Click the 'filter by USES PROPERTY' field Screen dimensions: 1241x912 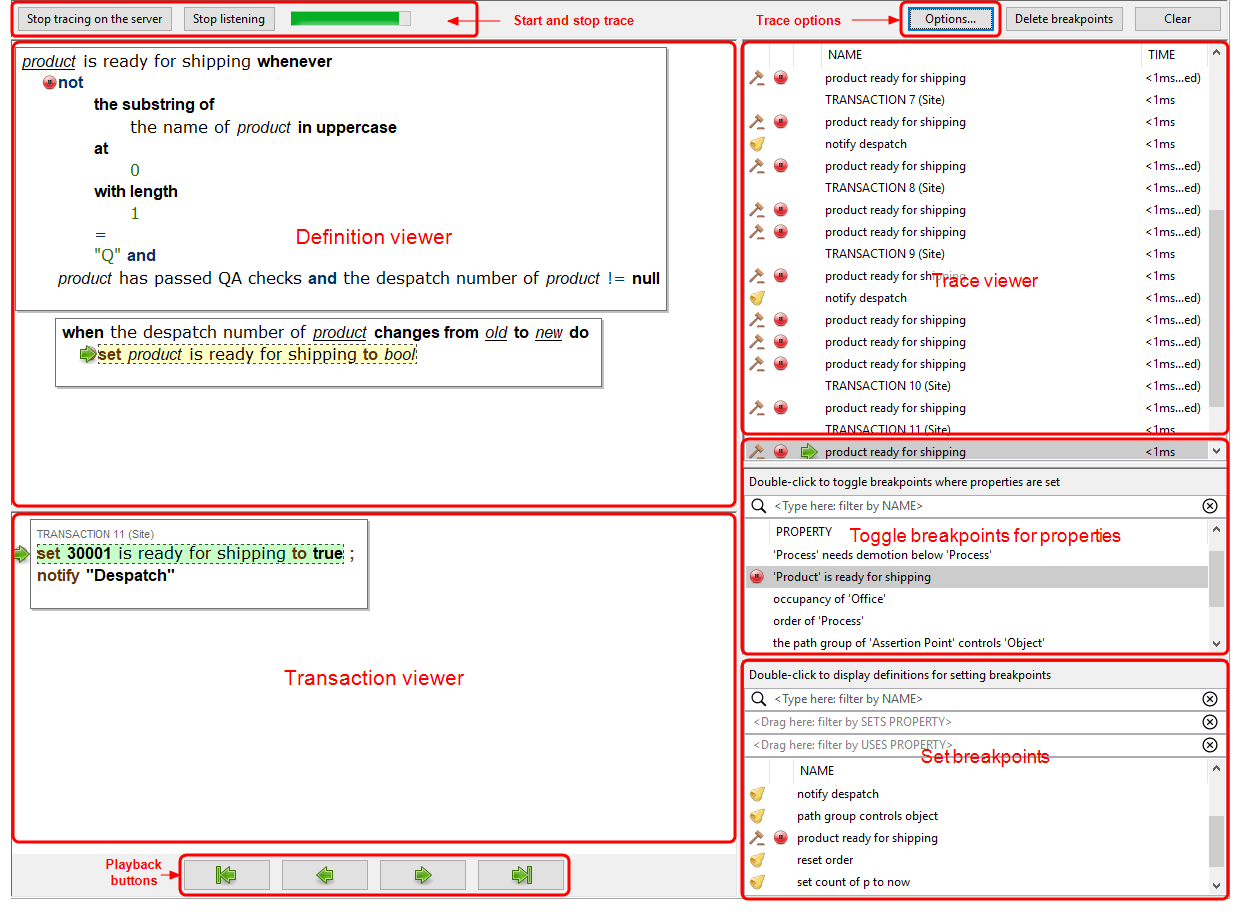click(x=975, y=745)
